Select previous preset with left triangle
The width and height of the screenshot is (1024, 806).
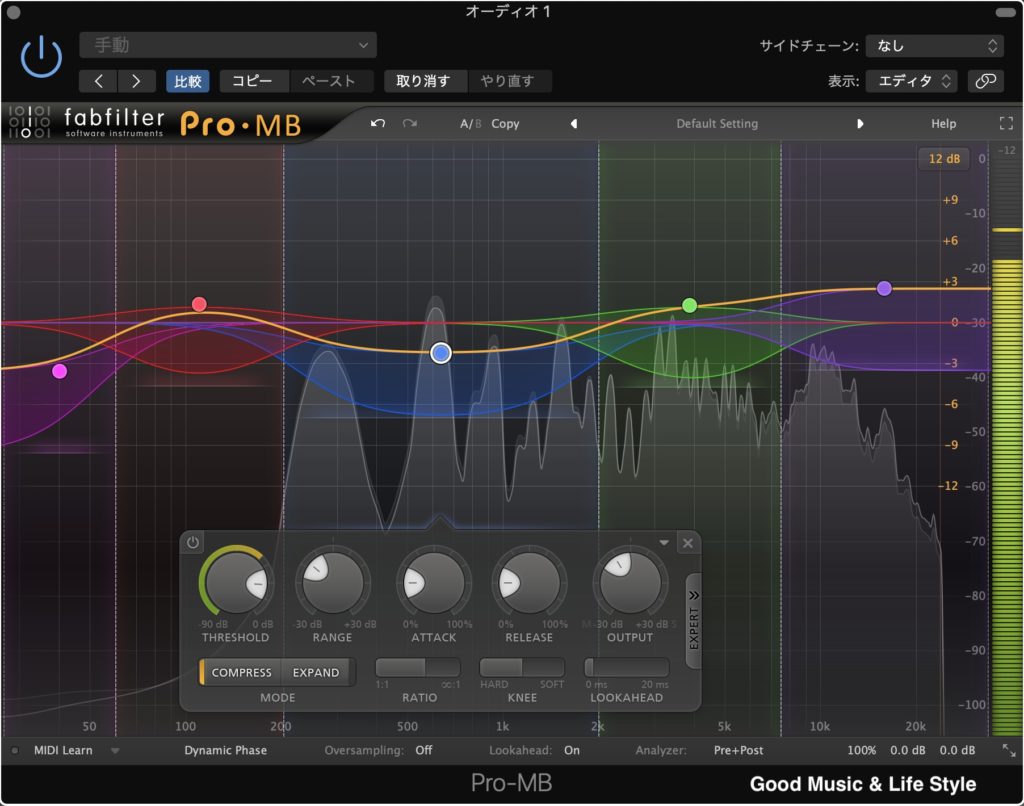click(x=573, y=123)
